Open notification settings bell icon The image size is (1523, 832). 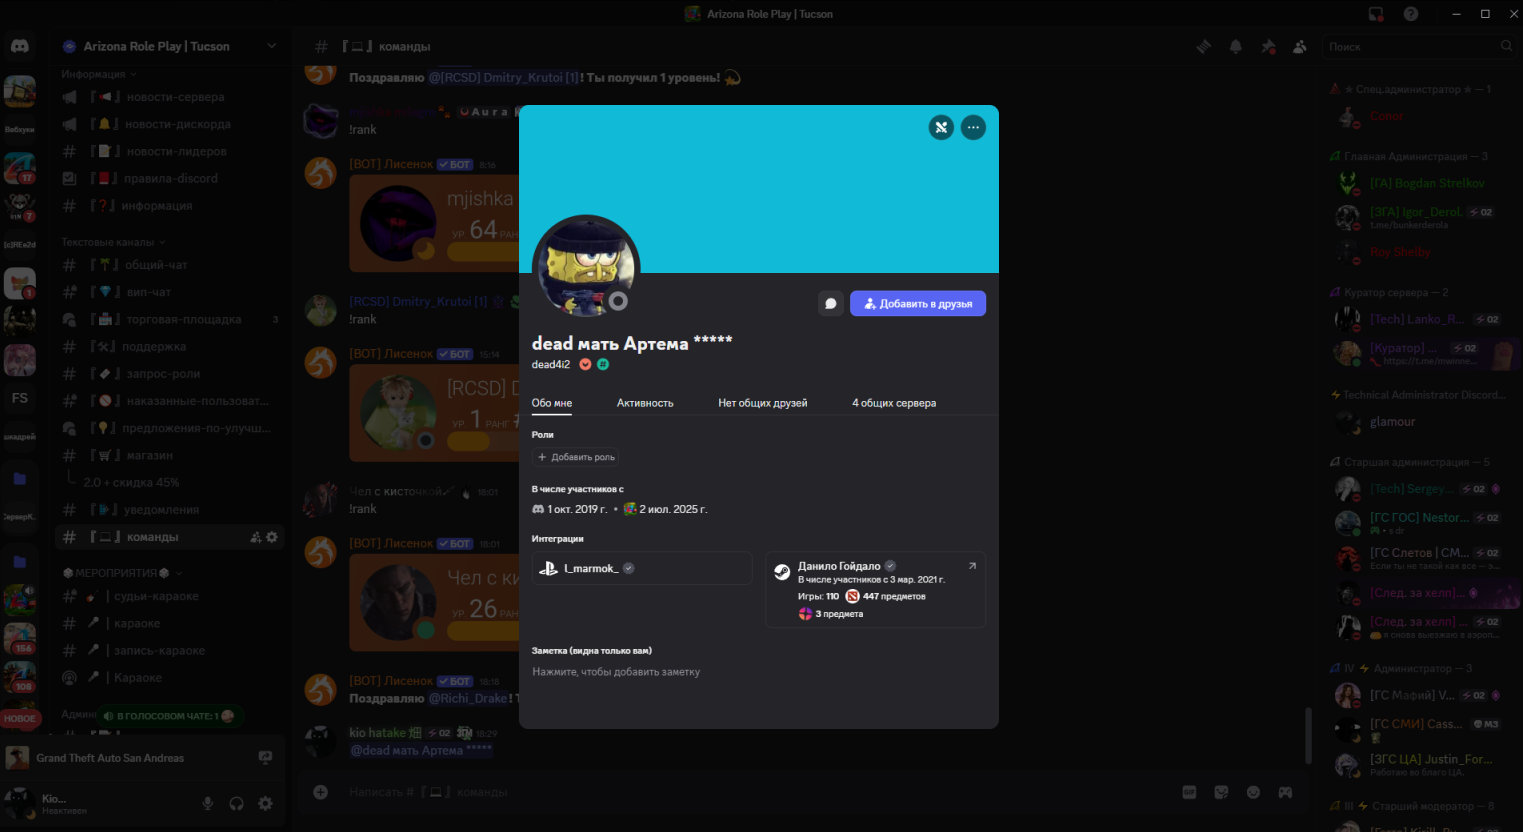click(x=1236, y=47)
